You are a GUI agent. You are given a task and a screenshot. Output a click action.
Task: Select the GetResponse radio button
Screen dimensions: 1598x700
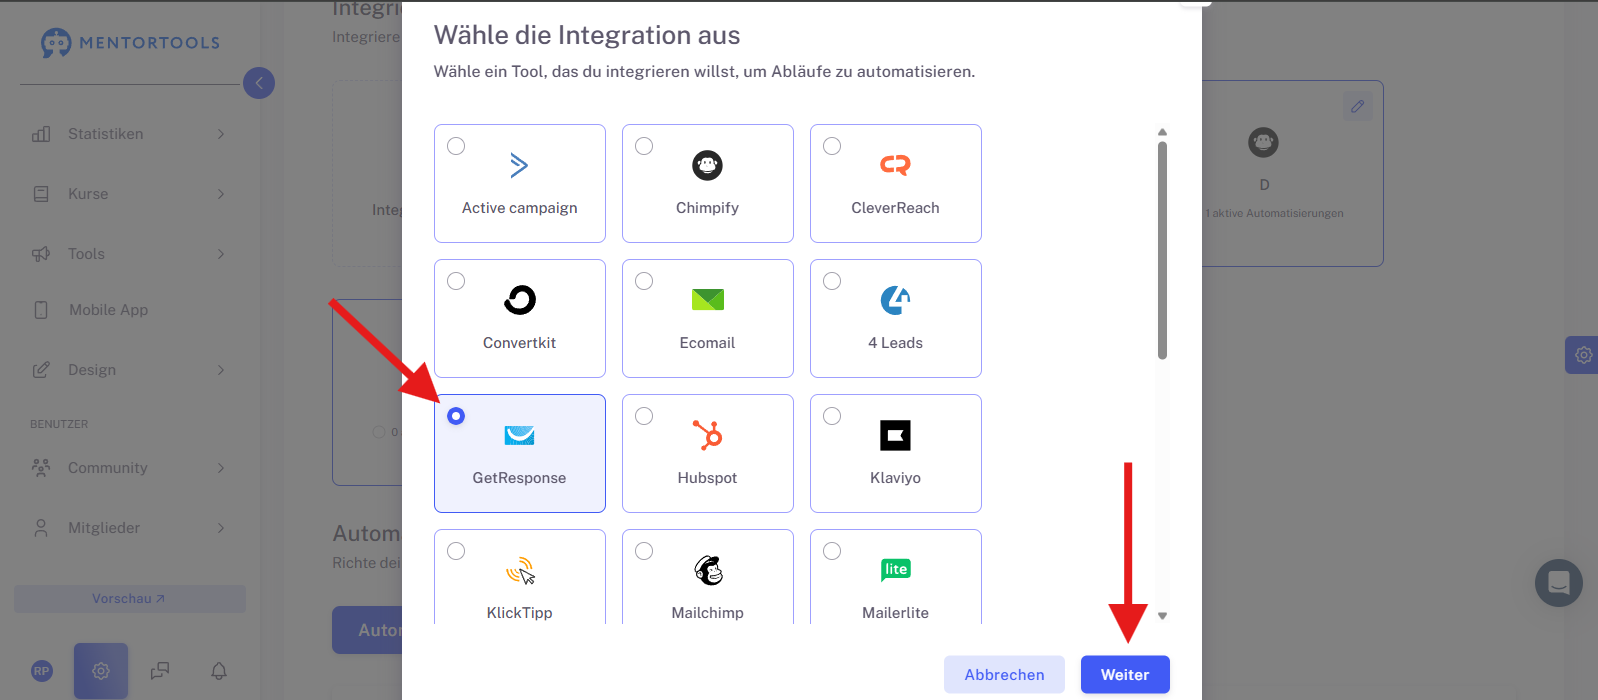coord(456,416)
